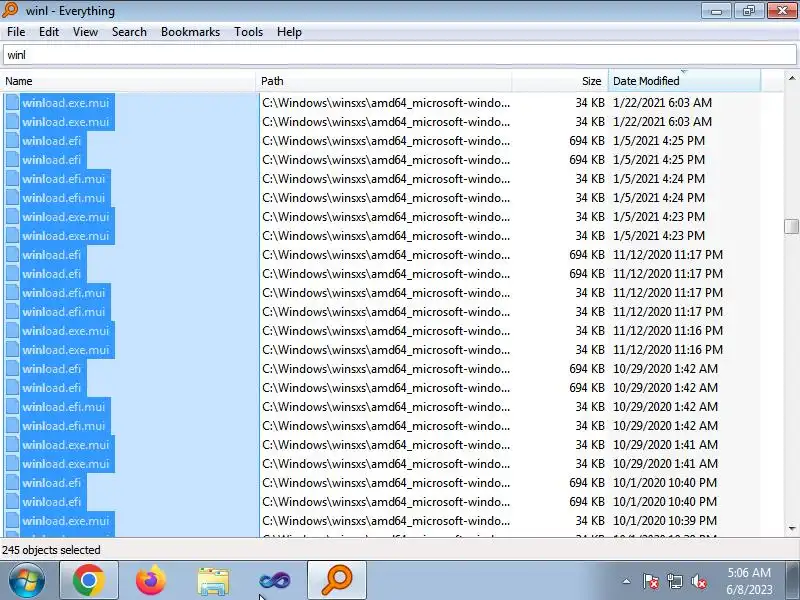Select second winload.efi name dated 11/12/2020
800x600 pixels.
pos(52,274)
